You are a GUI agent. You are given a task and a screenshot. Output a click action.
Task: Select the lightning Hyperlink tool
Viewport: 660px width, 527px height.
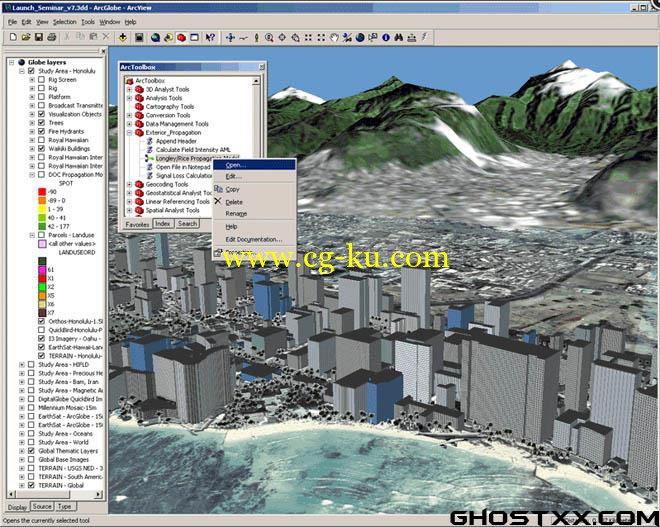pyautogui.click(x=424, y=37)
